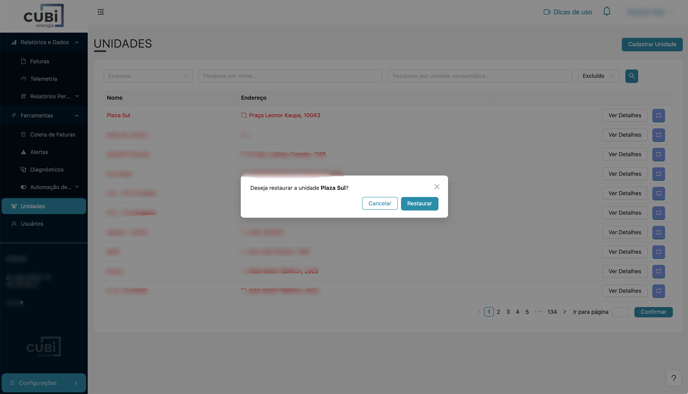
Task: Click Cadastrar Unidade button
Action: point(652,44)
